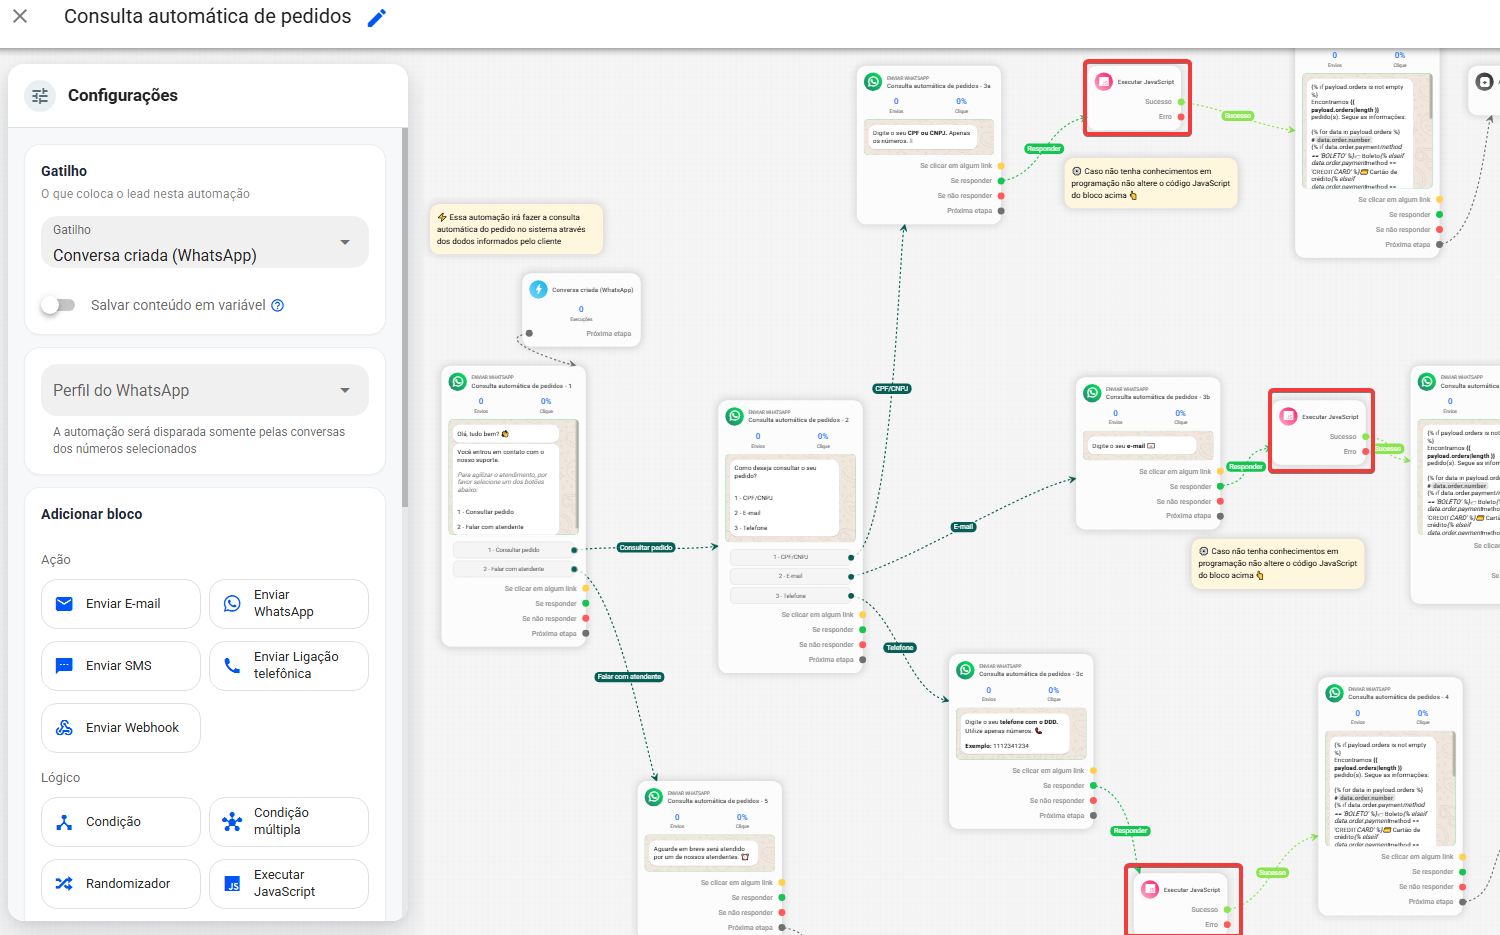
Task: Click the help icon beside 'Salvar conteúdo em variável'
Action: [x=278, y=305]
